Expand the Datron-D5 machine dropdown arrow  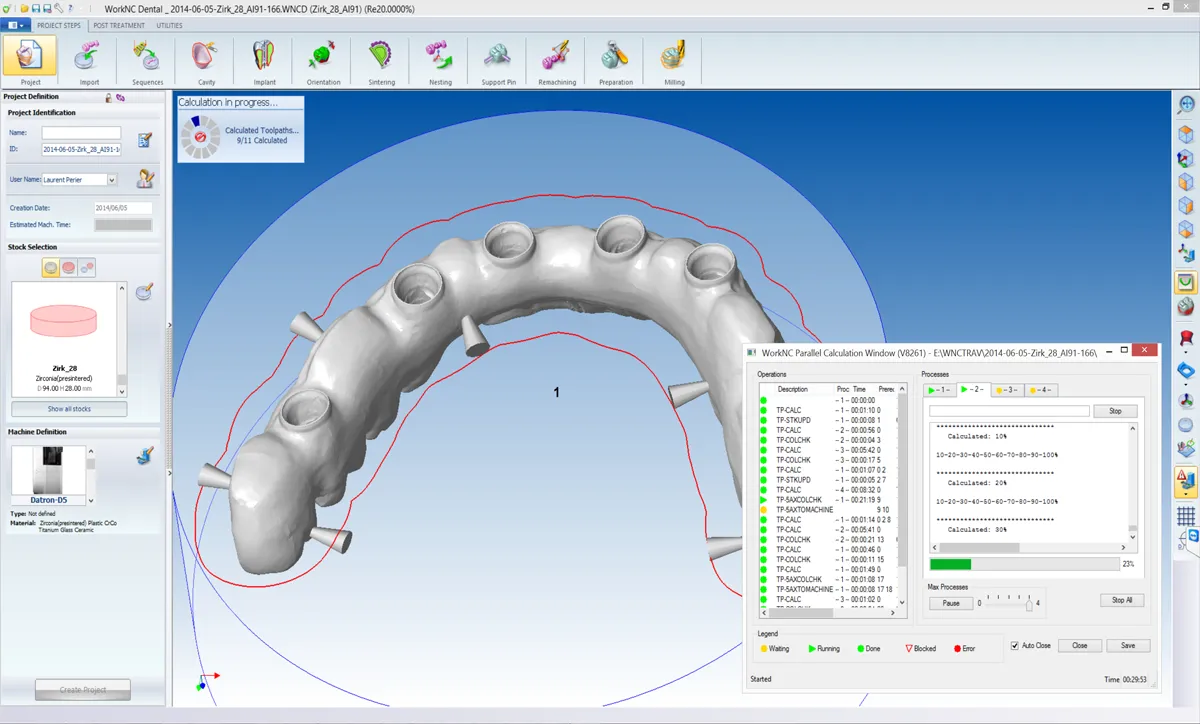(91, 500)
